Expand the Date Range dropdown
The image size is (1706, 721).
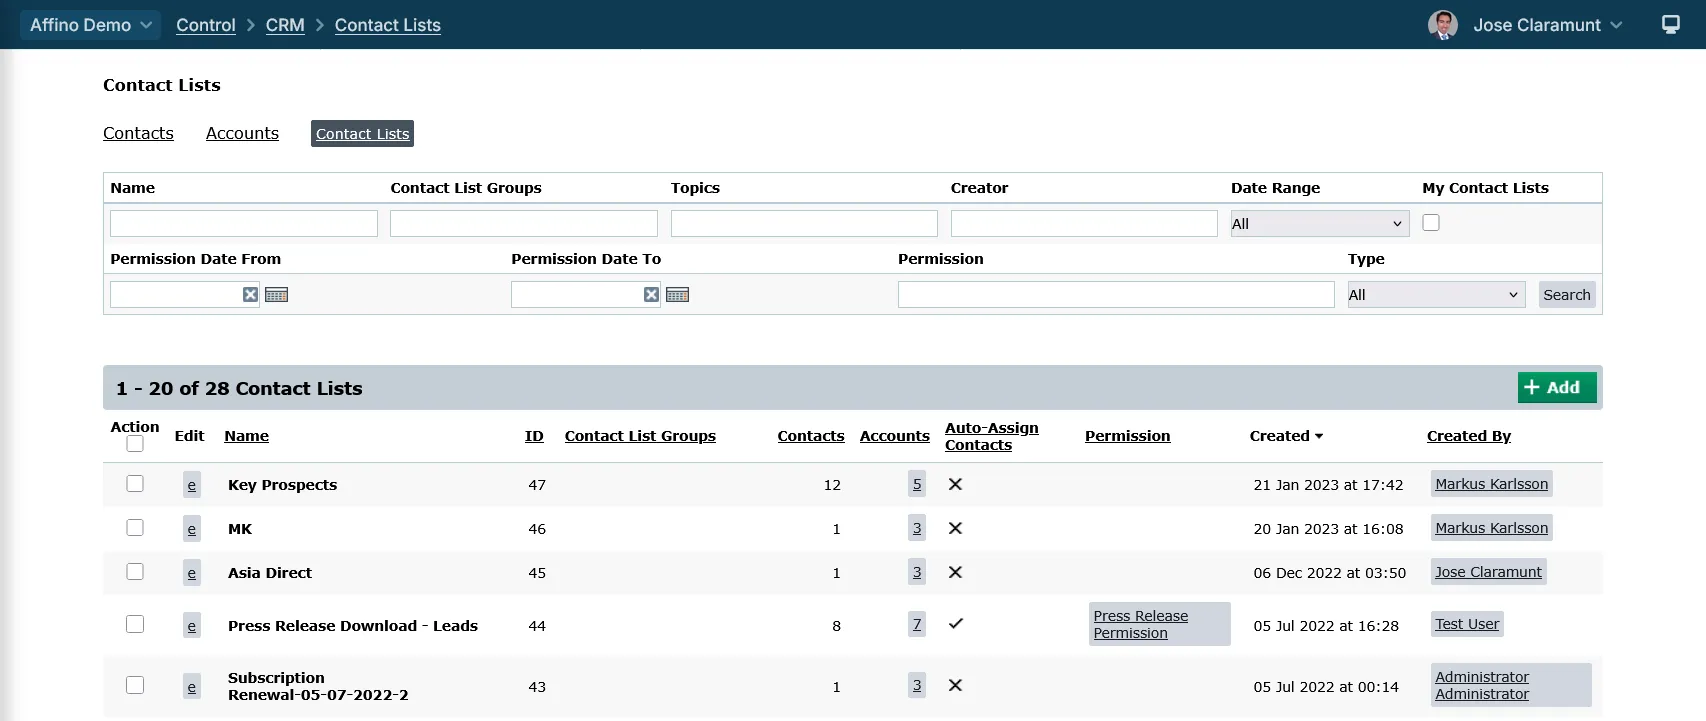coord(1319,224)
